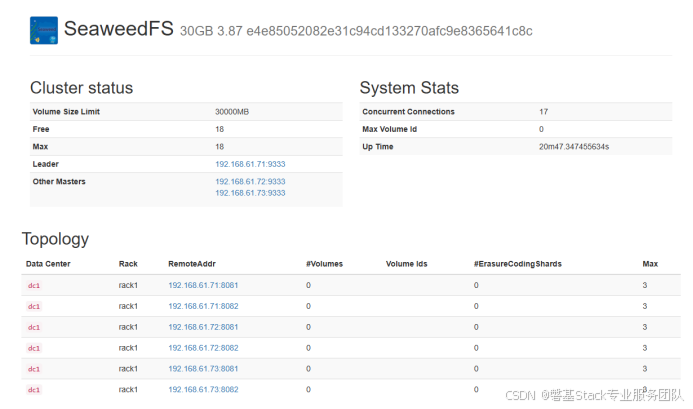The height and width of the screenshot is (409, 693).
Task: Open leader link 192.168.61.71:9333
Action: (x=250, y=164)
